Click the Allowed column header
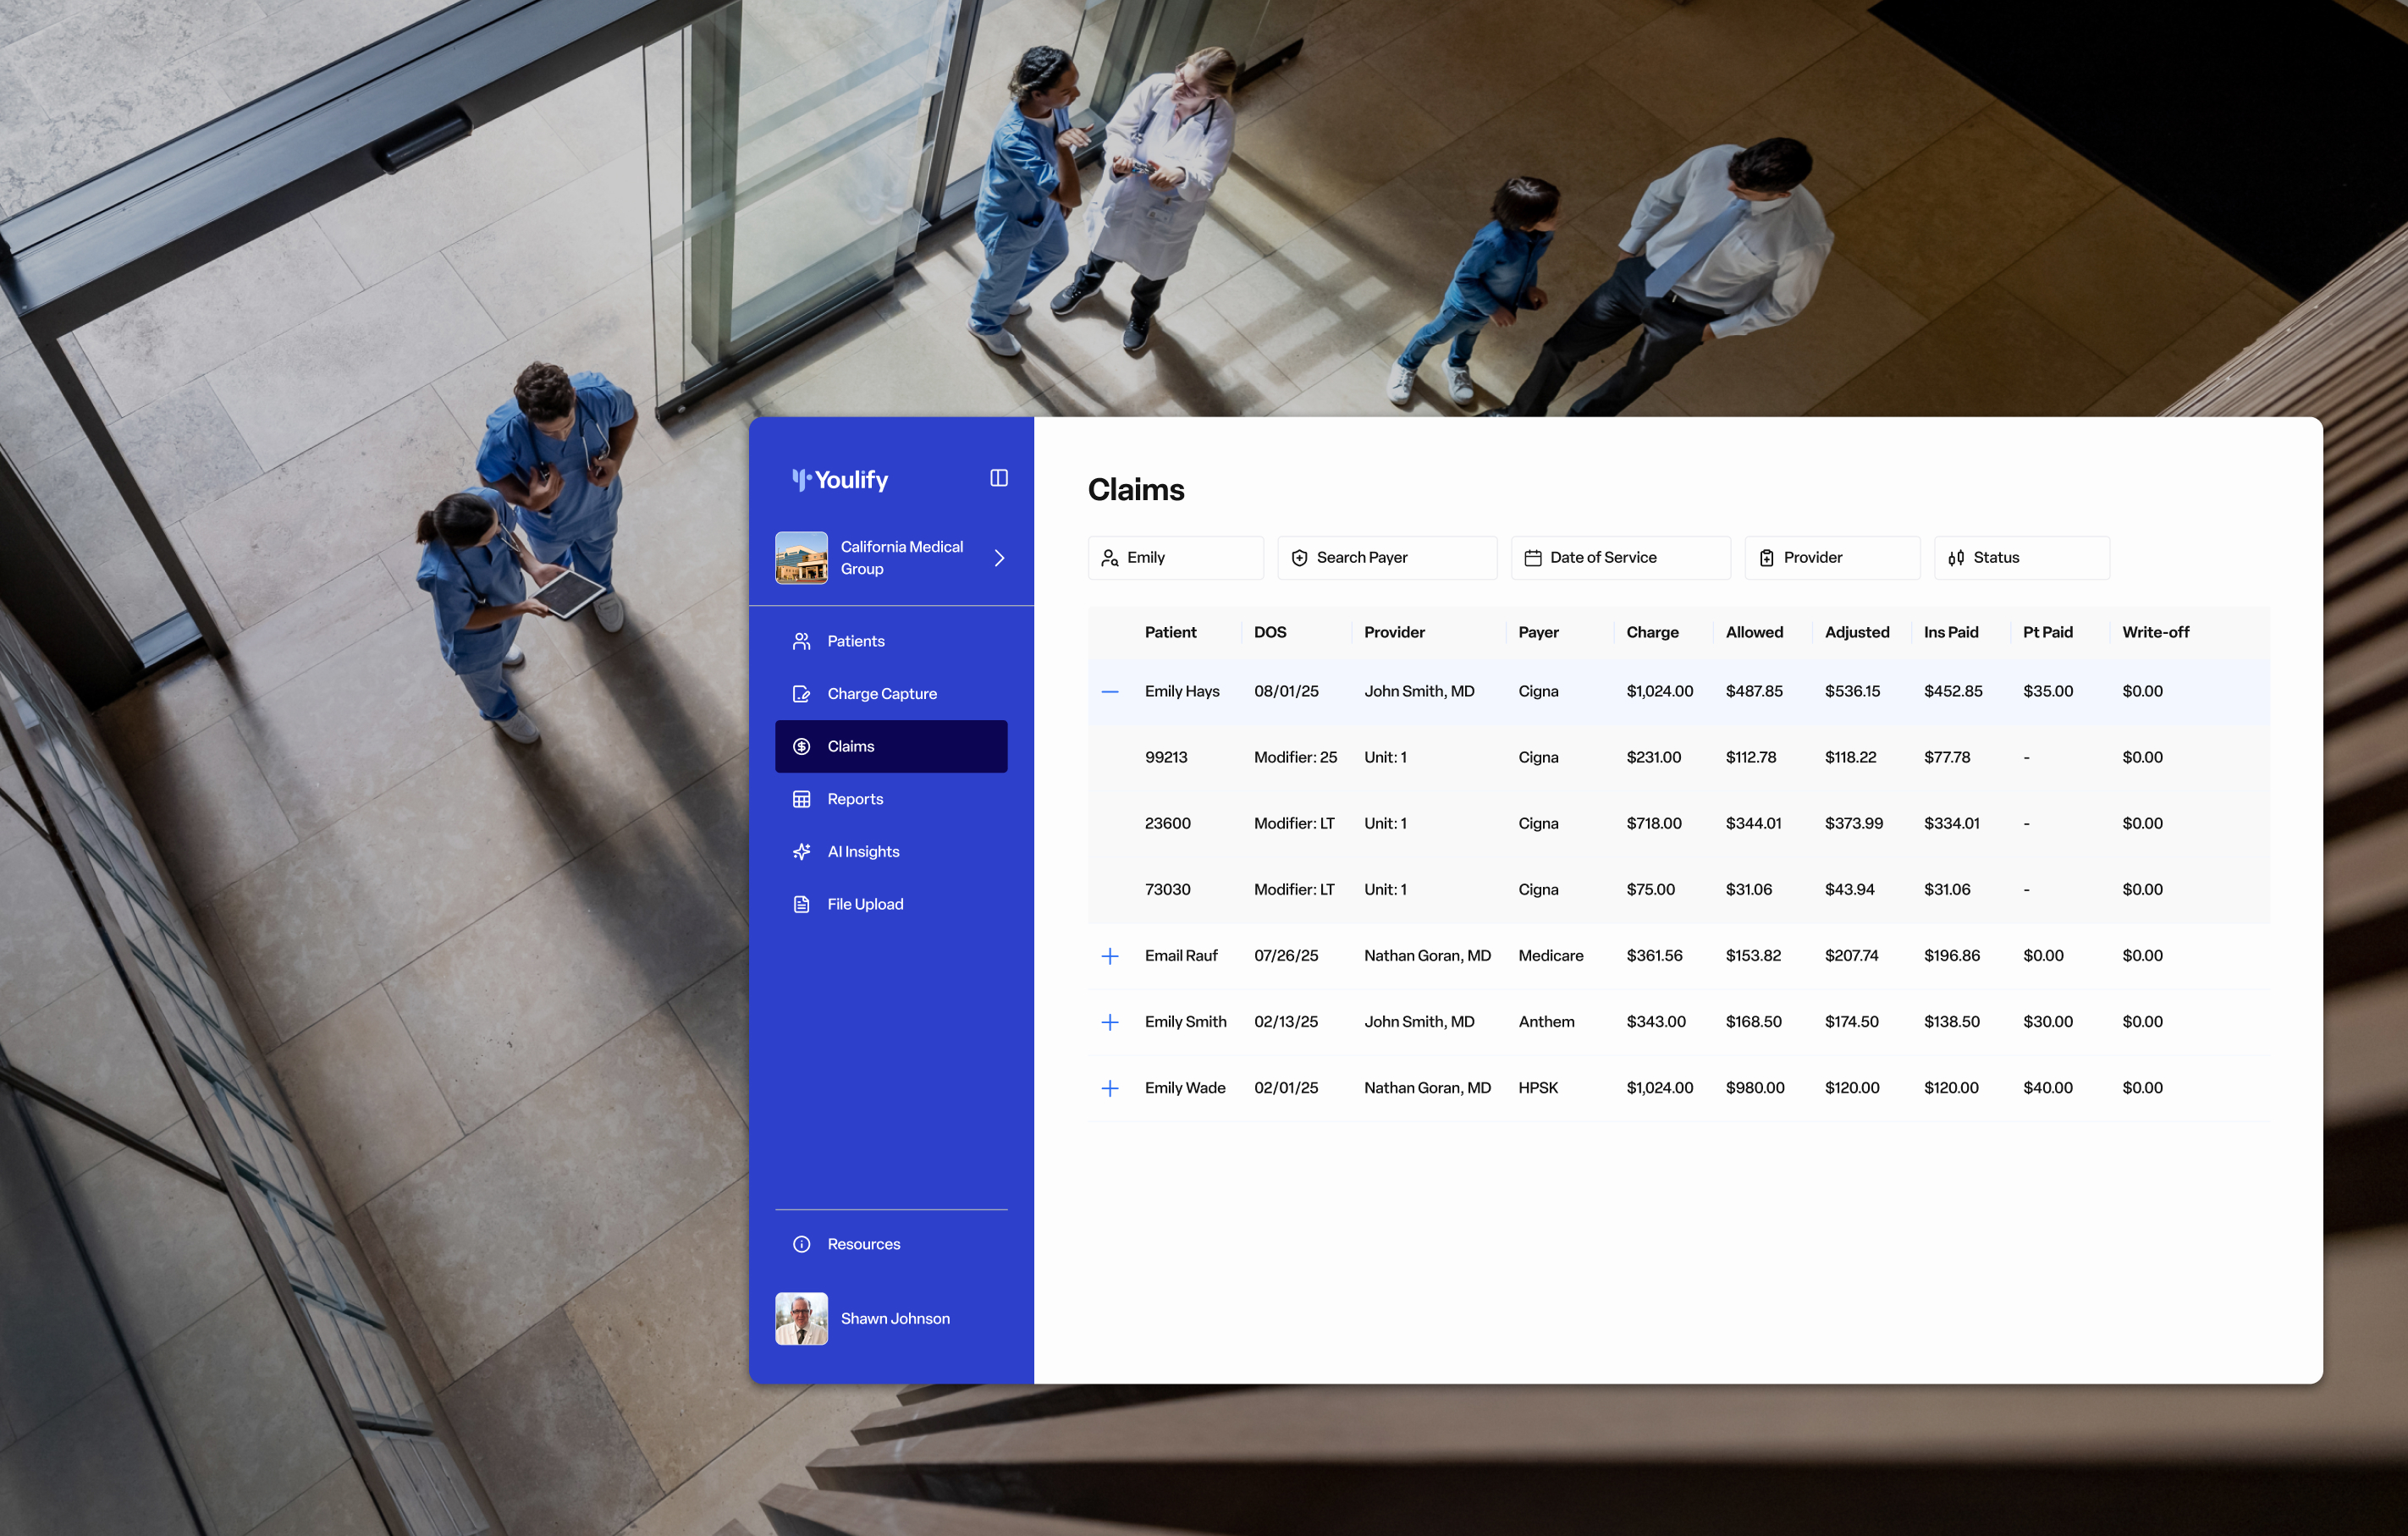Screen dimensions: 2408x1536 [x=1754, y=632]
